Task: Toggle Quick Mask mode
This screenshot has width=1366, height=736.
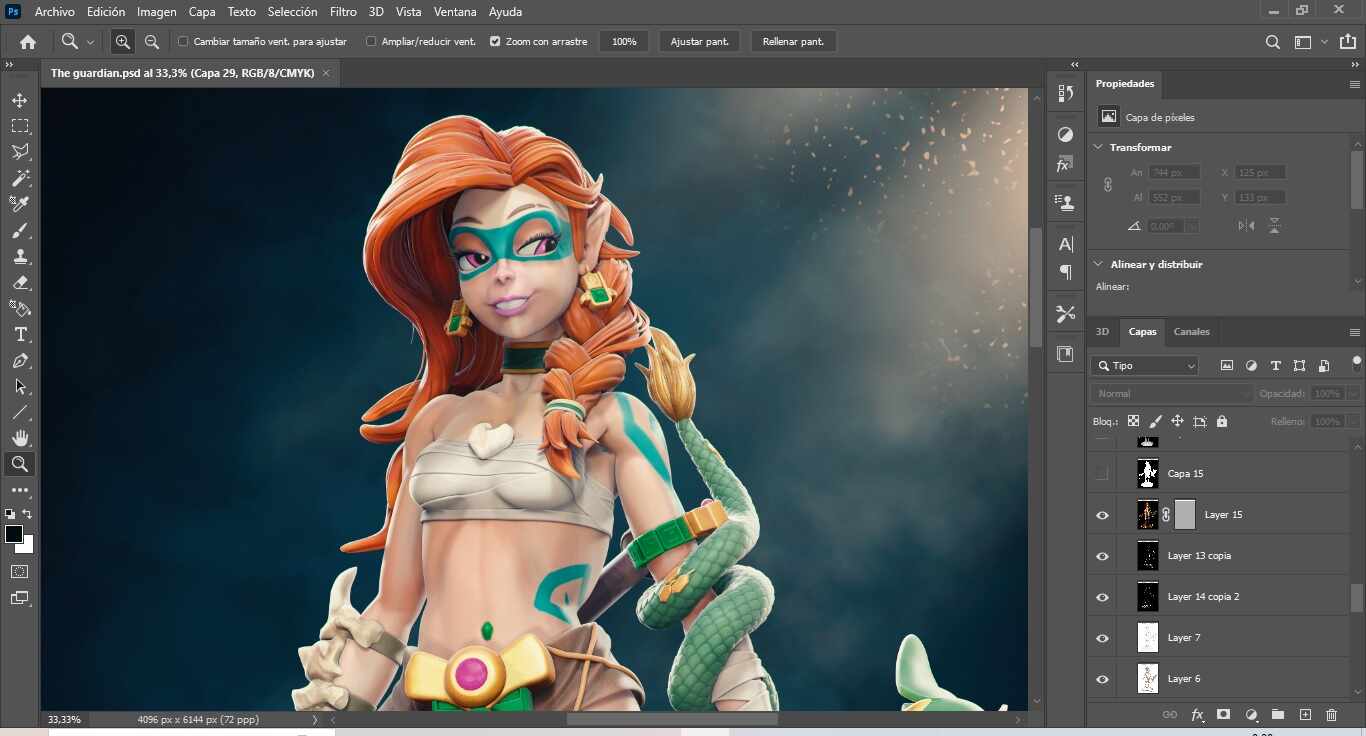Action: (20, 572)
